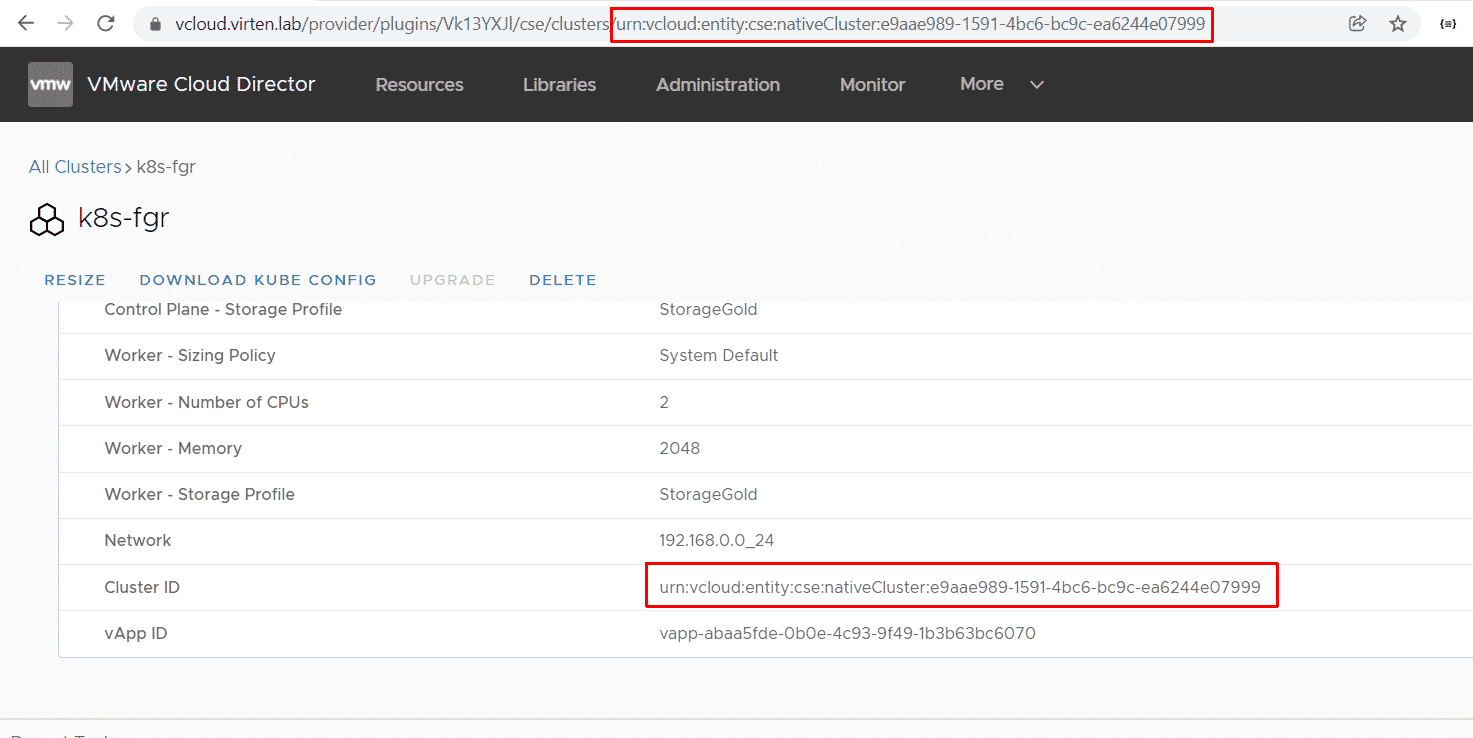Click the Worker - Memory label
This screenshot has height=738, width=1473.
173,448
